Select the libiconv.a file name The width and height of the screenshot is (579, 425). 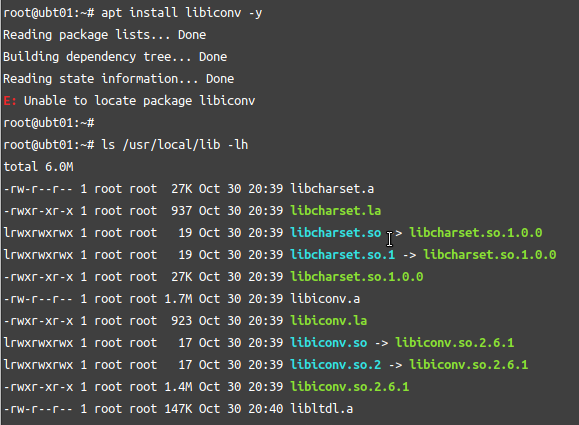(x=325, y=298)
